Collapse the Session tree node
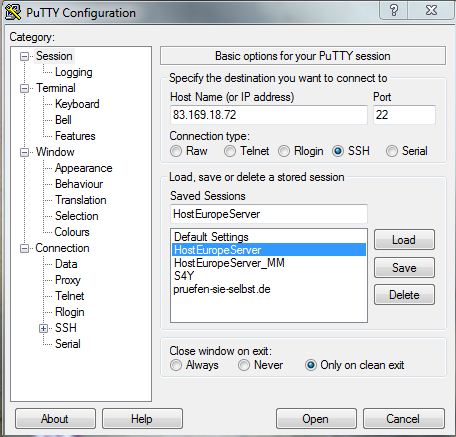This screenshot has height=437, width=456. pos(24,56)
